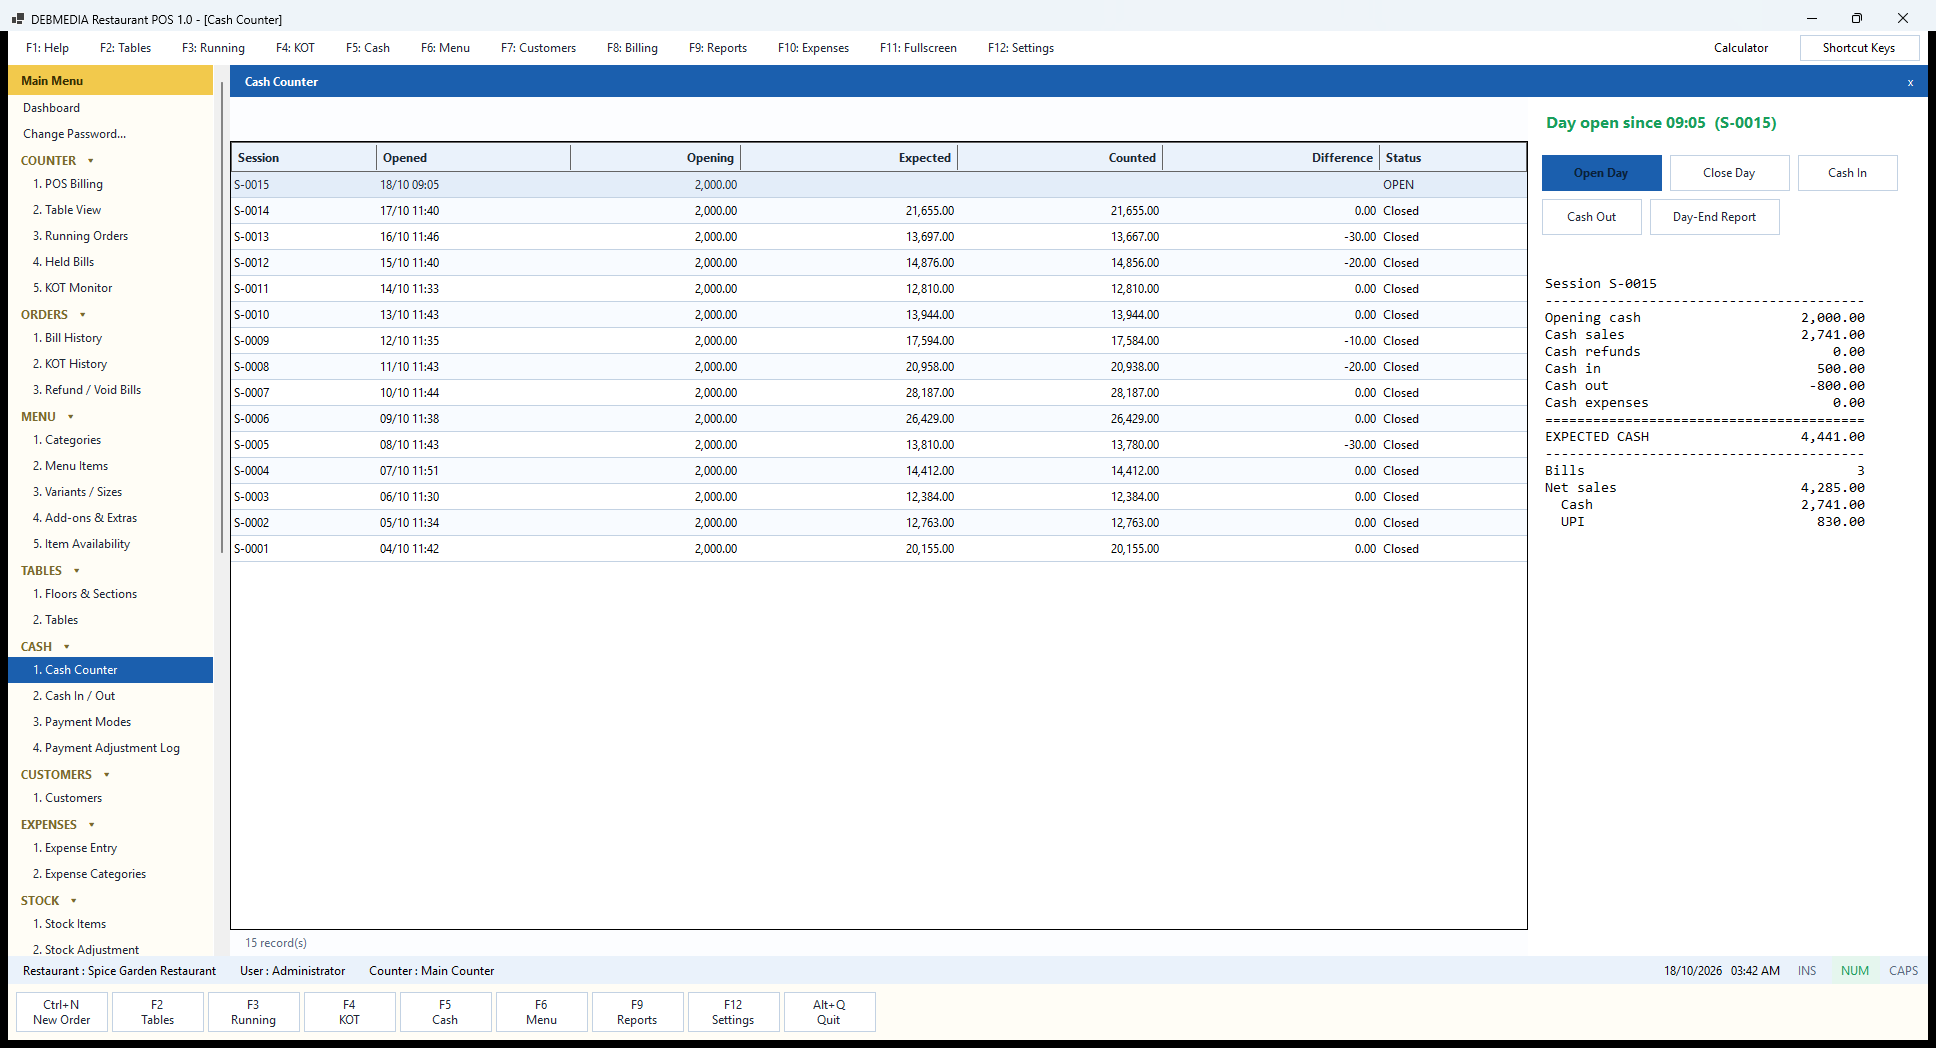Open Refund / Void Bills
The height and width of the screenshot is (1048, 1936).
pyautogui.click(x=110, y=390)
